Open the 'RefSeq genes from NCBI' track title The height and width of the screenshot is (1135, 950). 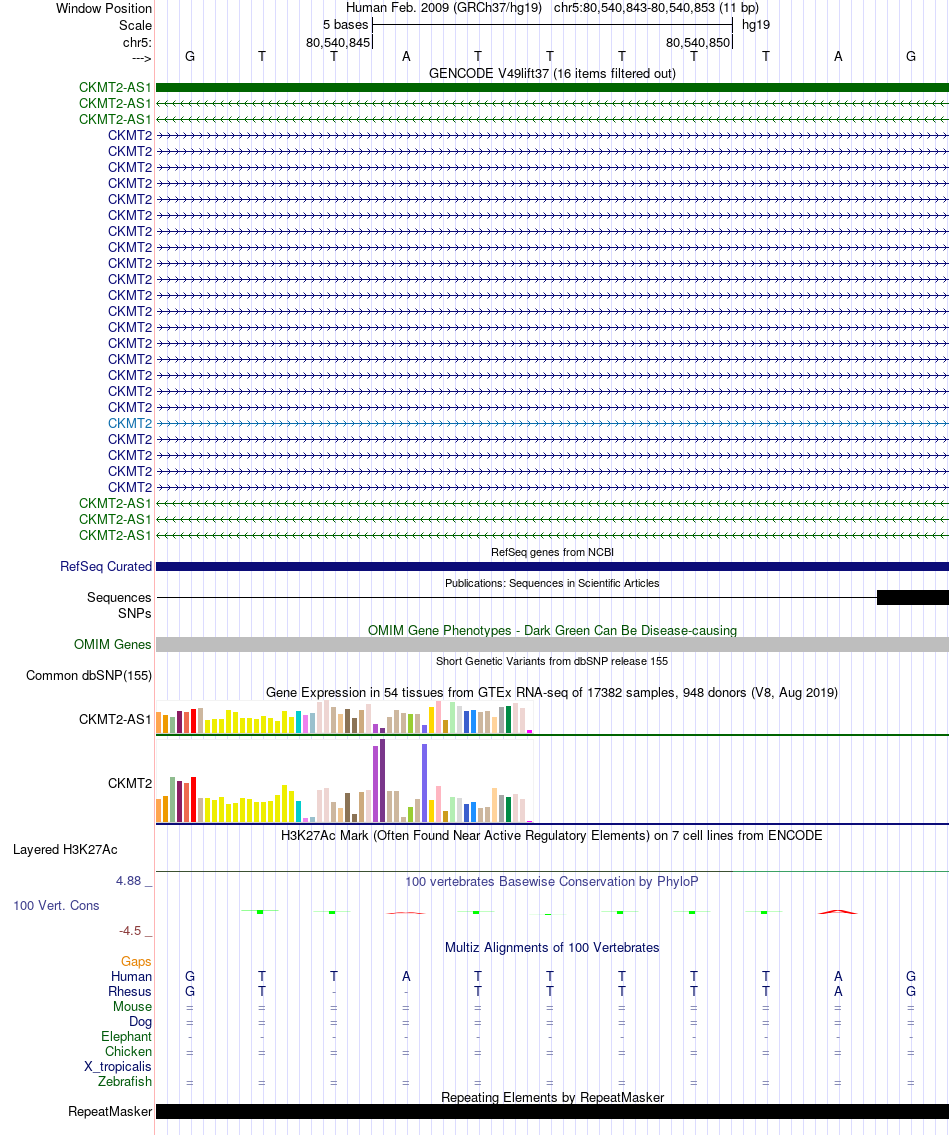552,552
